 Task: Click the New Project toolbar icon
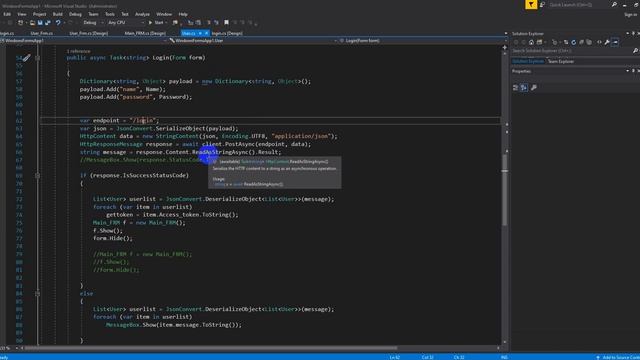click(x=20, y=23)
